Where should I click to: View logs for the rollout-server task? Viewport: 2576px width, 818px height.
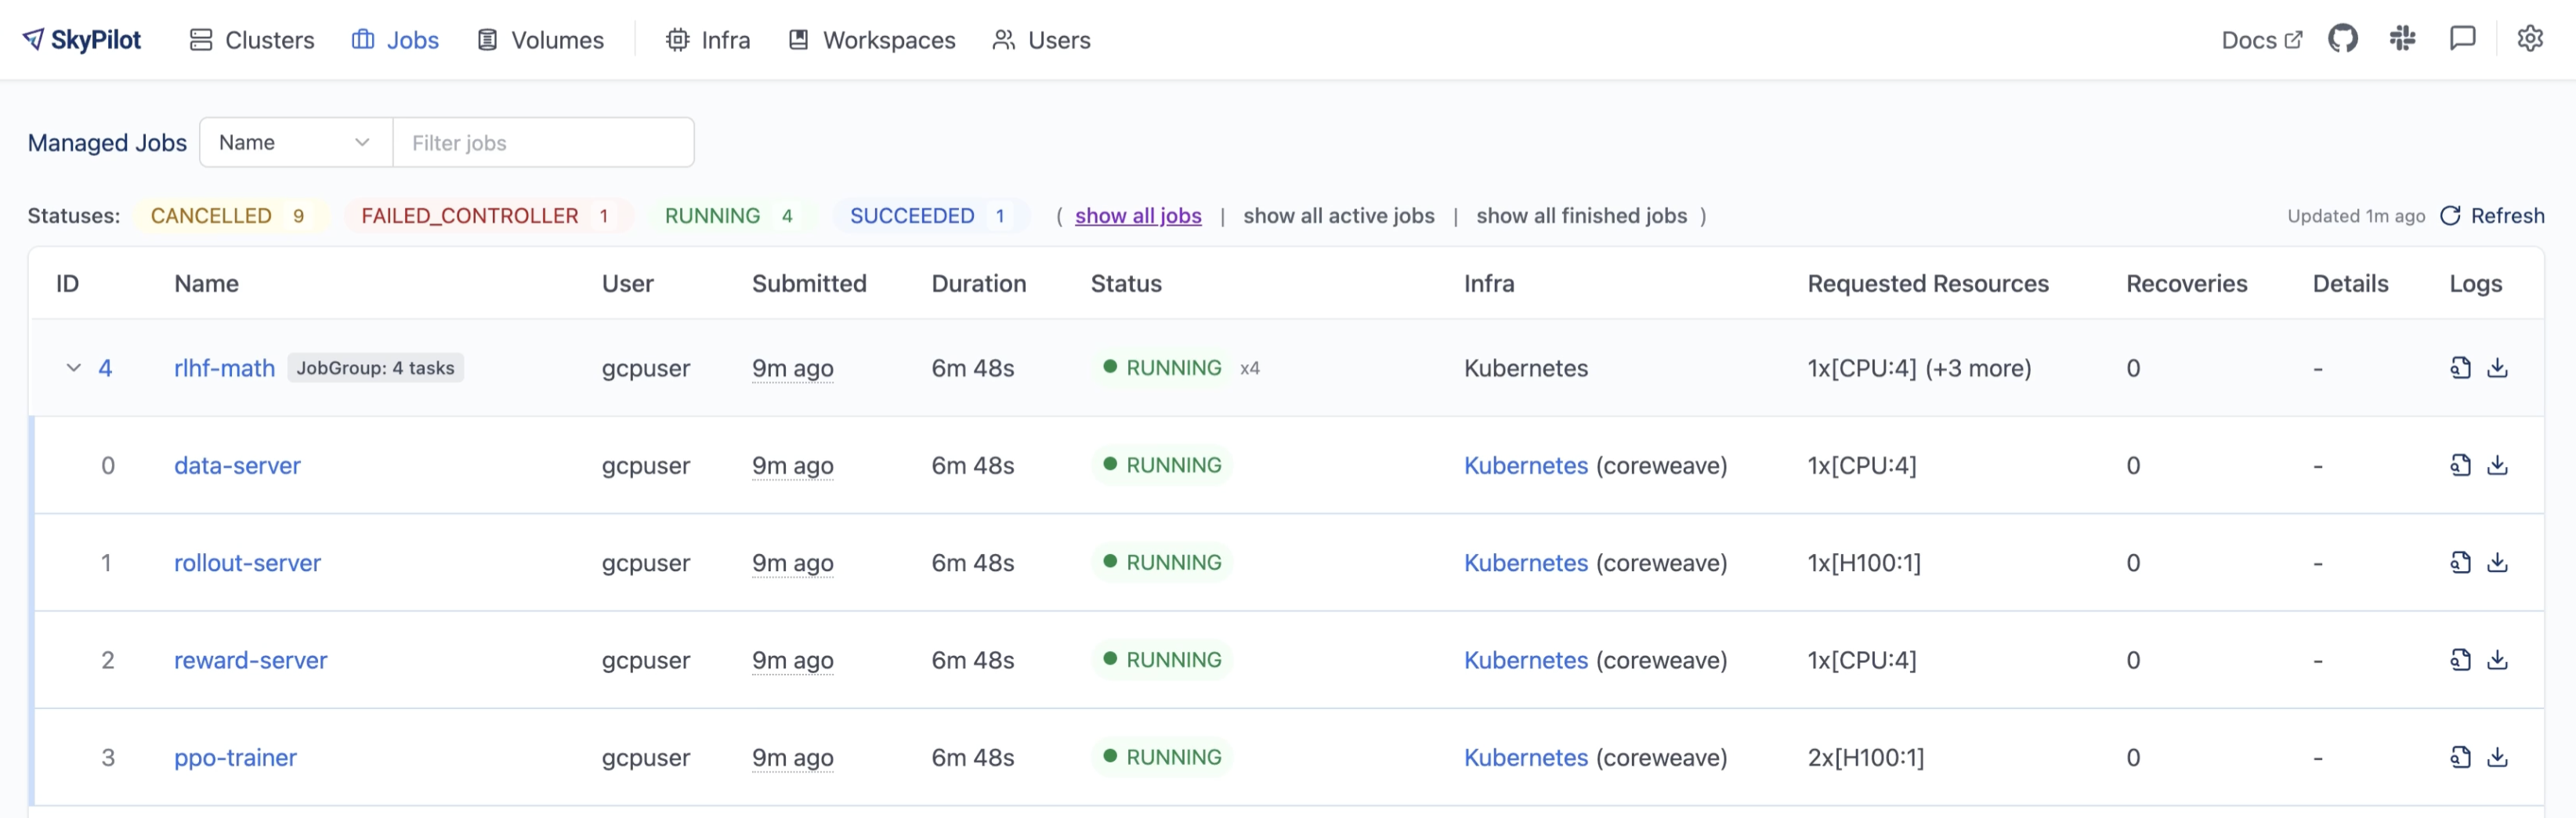pyautogui.click(x=2460, y=562)
